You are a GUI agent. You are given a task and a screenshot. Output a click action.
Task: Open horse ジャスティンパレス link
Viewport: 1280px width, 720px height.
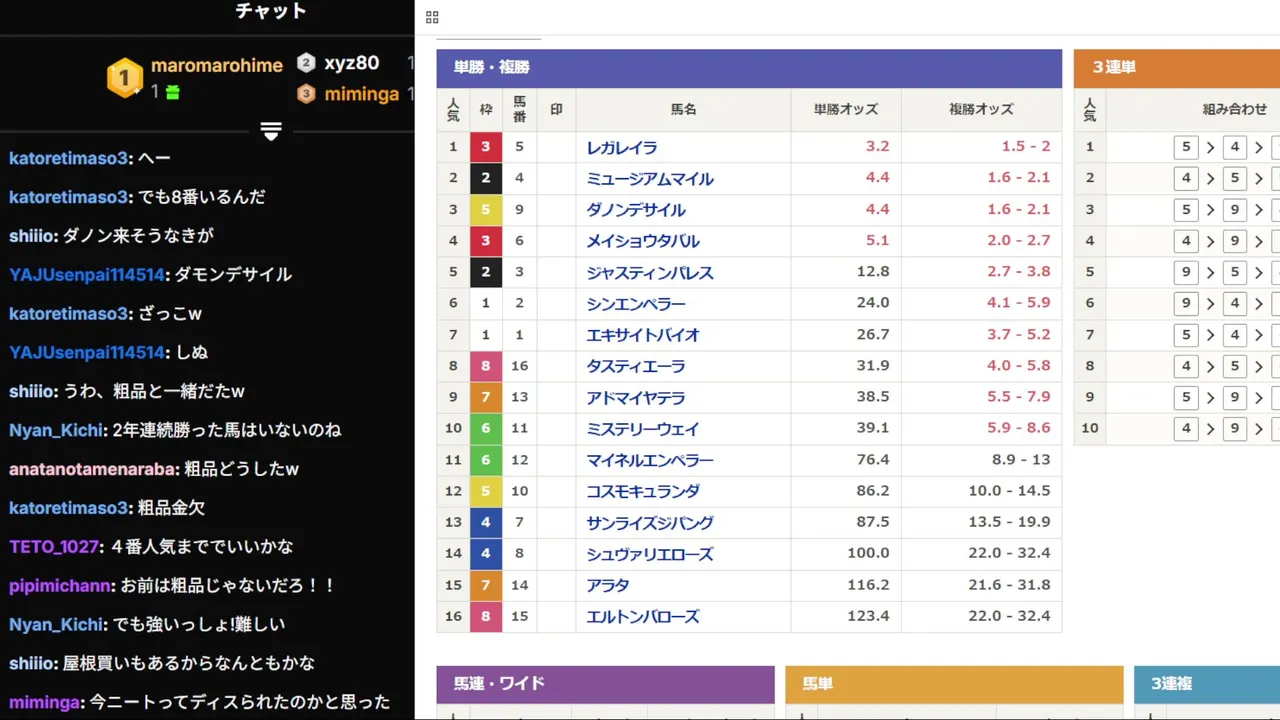650,273
